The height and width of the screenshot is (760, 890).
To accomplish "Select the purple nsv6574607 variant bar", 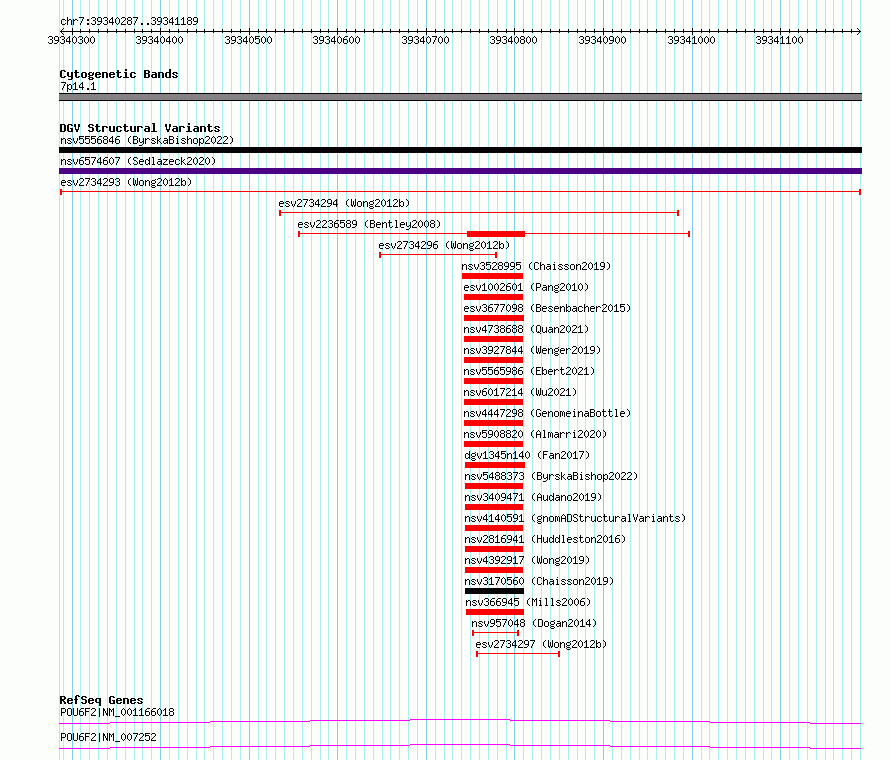I will [460, 171].
